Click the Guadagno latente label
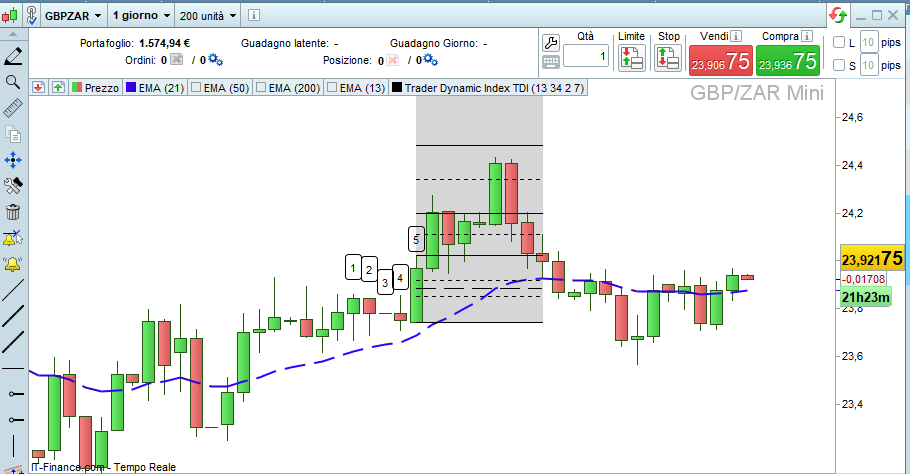 [284, 44]
